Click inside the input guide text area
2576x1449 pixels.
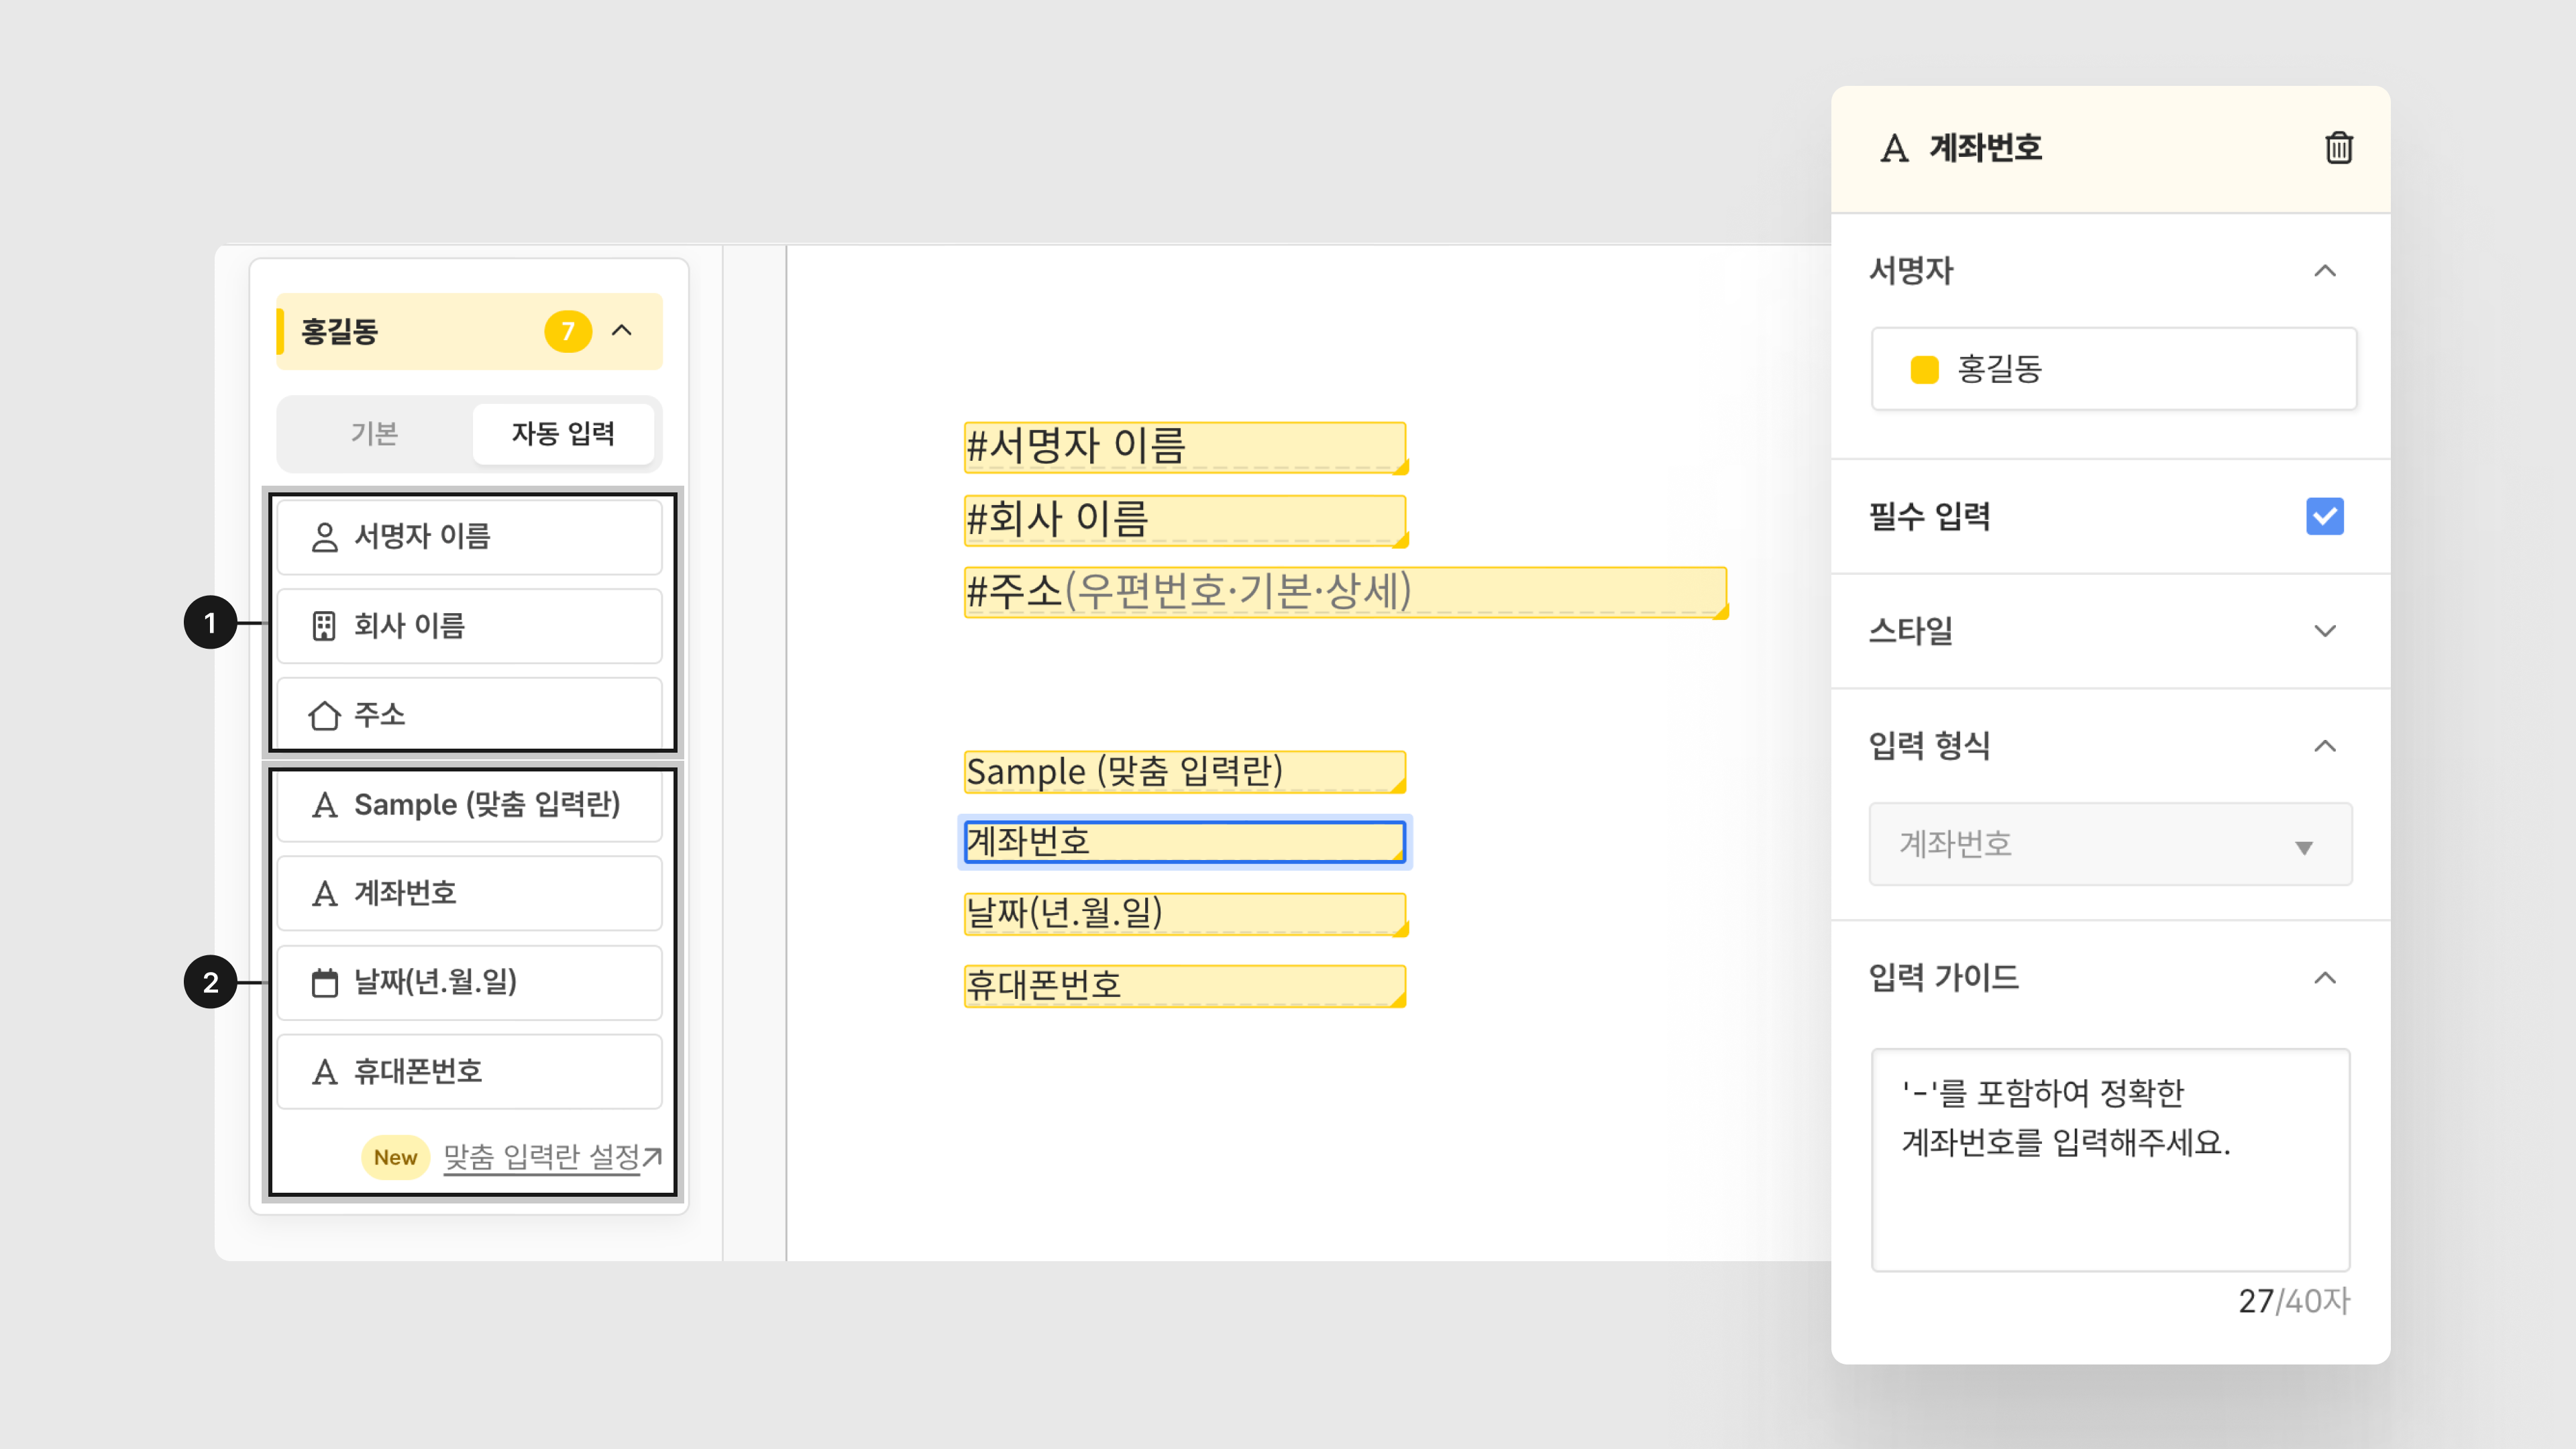pyautogui.click(x=2110, y=1160)
